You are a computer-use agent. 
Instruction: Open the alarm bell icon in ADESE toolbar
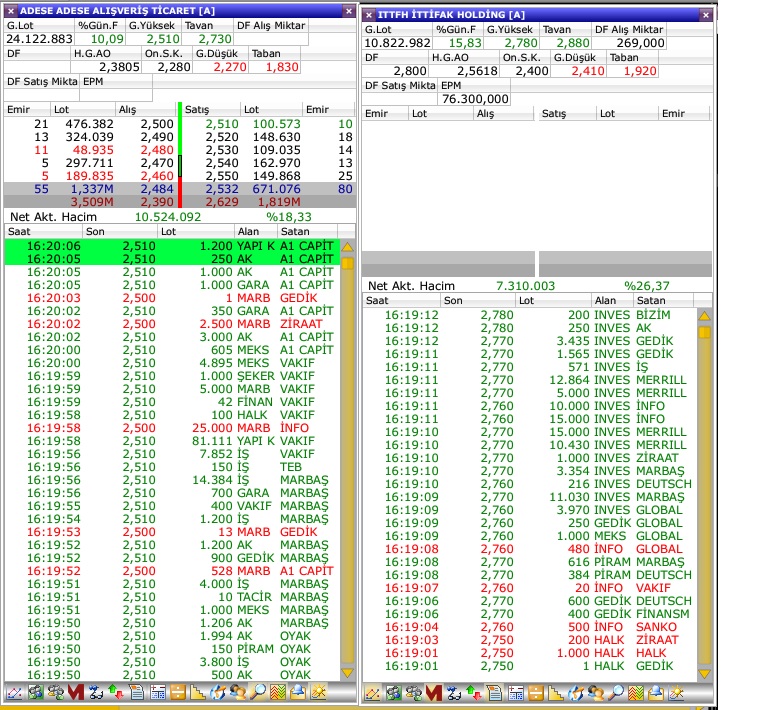click(x=298, y=692)
